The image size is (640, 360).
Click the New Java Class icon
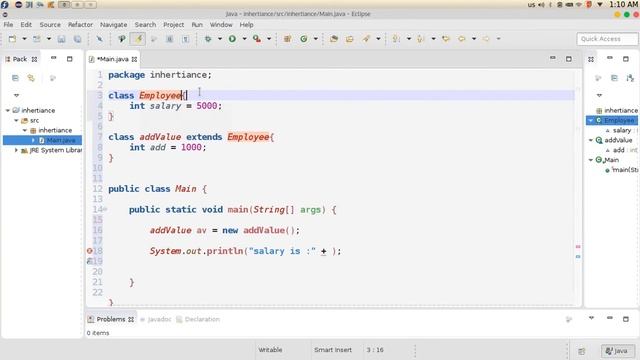(304, 39)
